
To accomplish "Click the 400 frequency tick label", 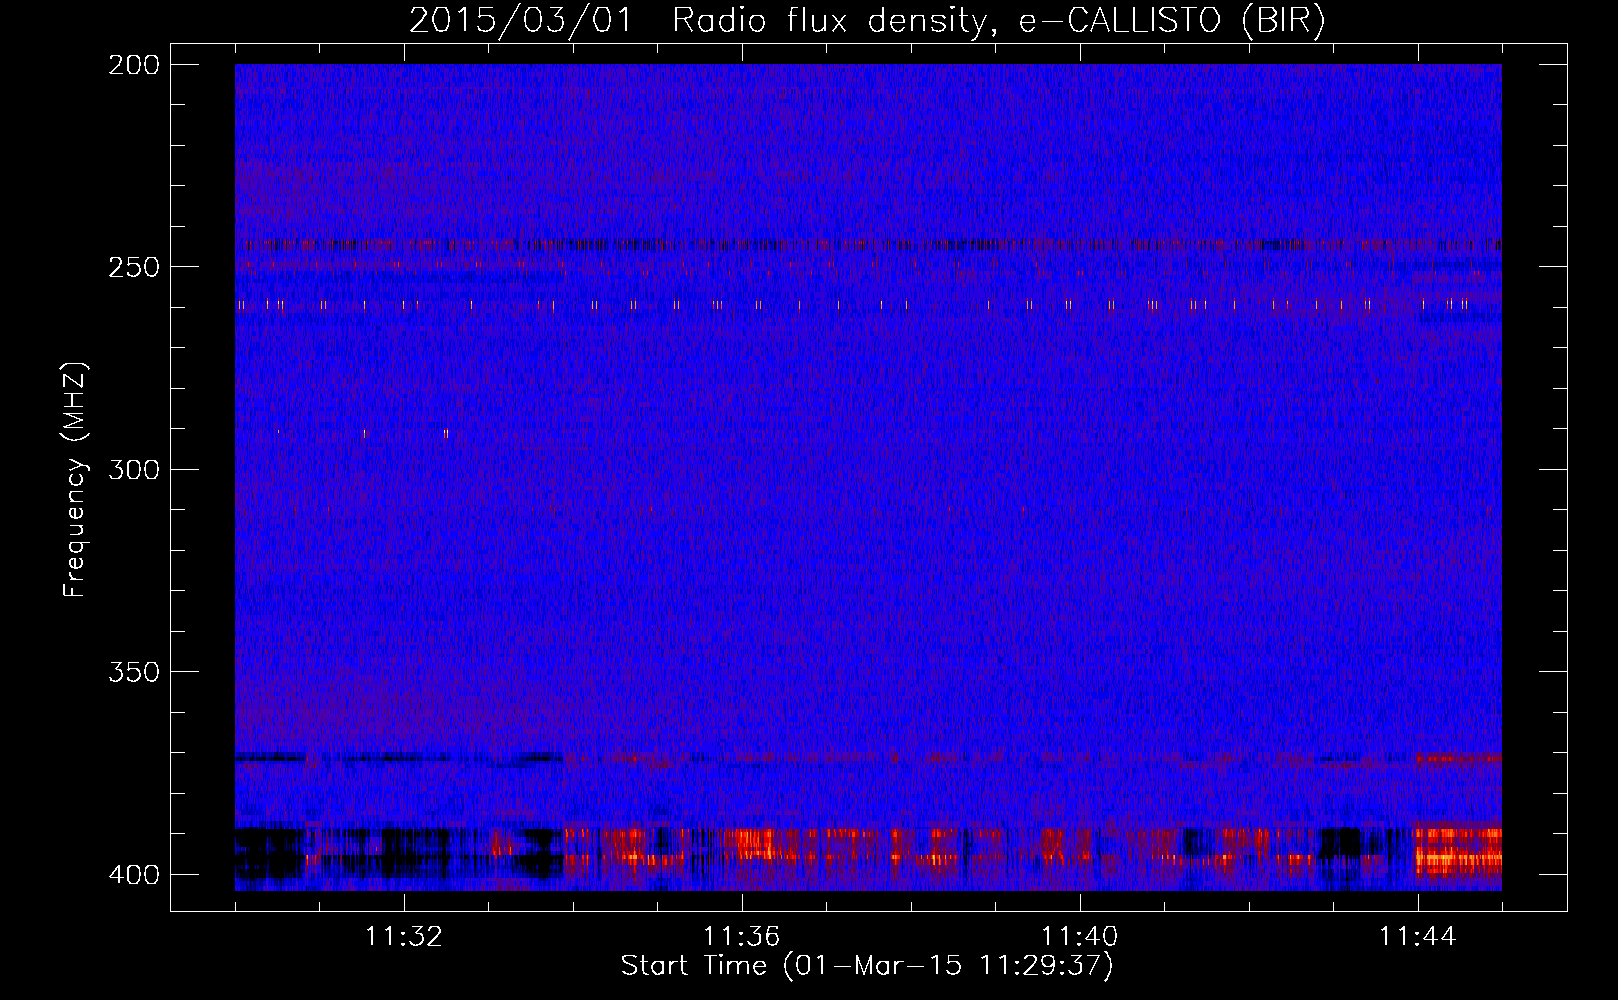I will coord(134,875).
